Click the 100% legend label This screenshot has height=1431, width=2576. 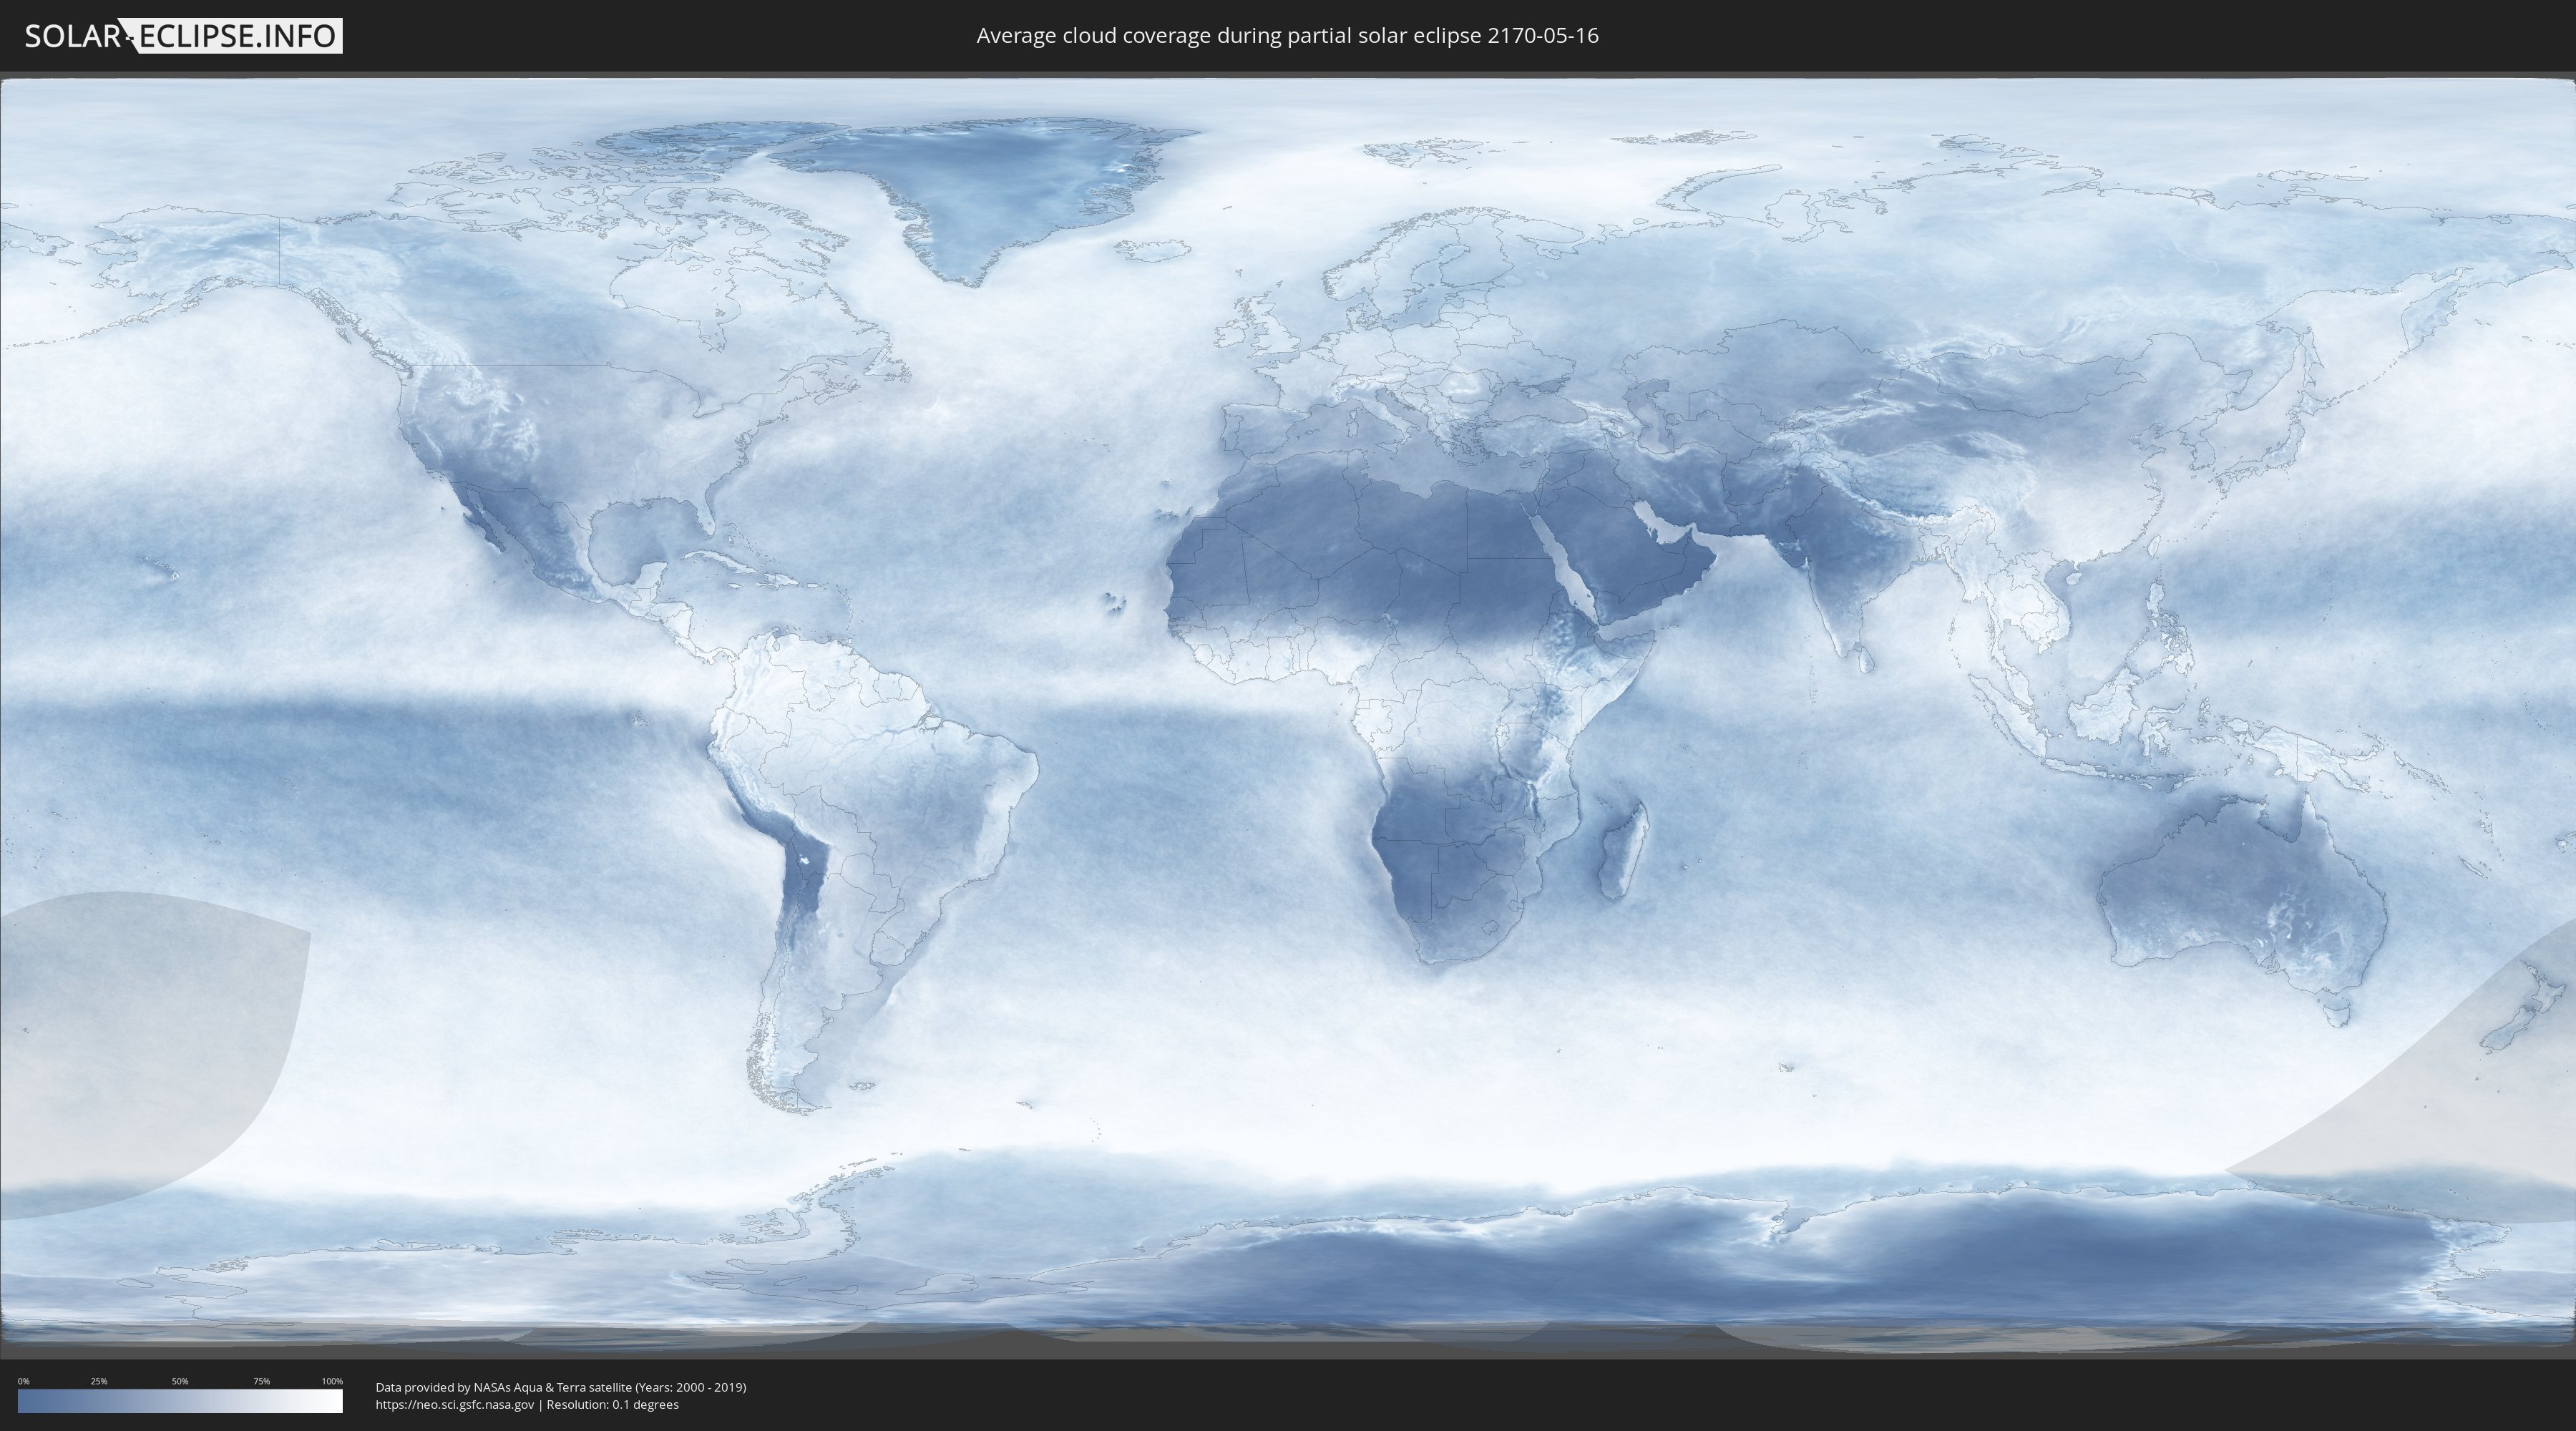332,1381
